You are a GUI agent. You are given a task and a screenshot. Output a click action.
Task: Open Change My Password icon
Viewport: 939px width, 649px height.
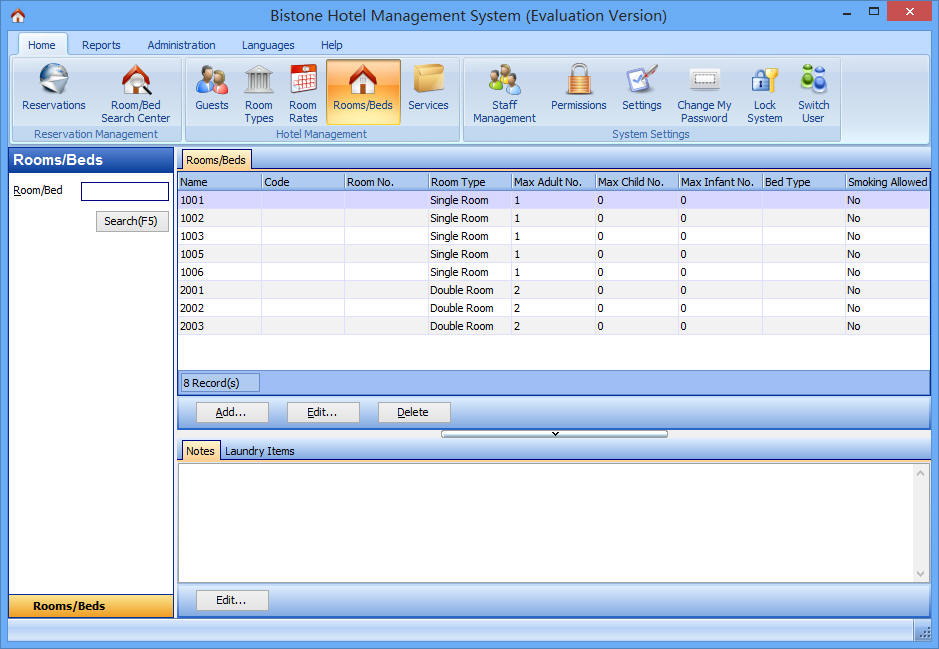[x=704, y=93]
